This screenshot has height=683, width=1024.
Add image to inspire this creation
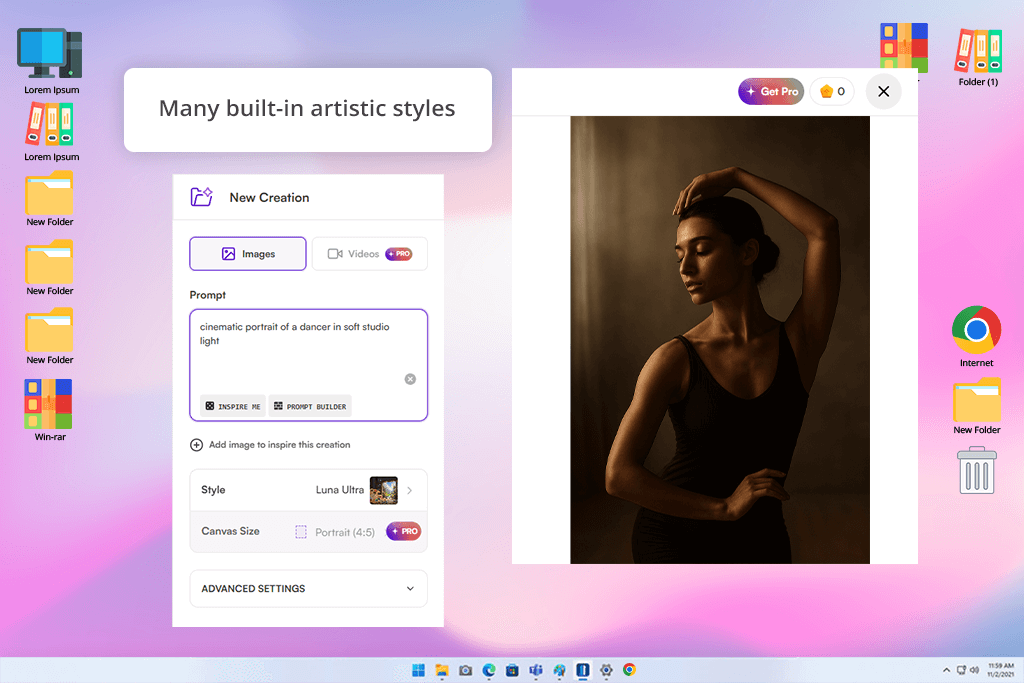270,445
